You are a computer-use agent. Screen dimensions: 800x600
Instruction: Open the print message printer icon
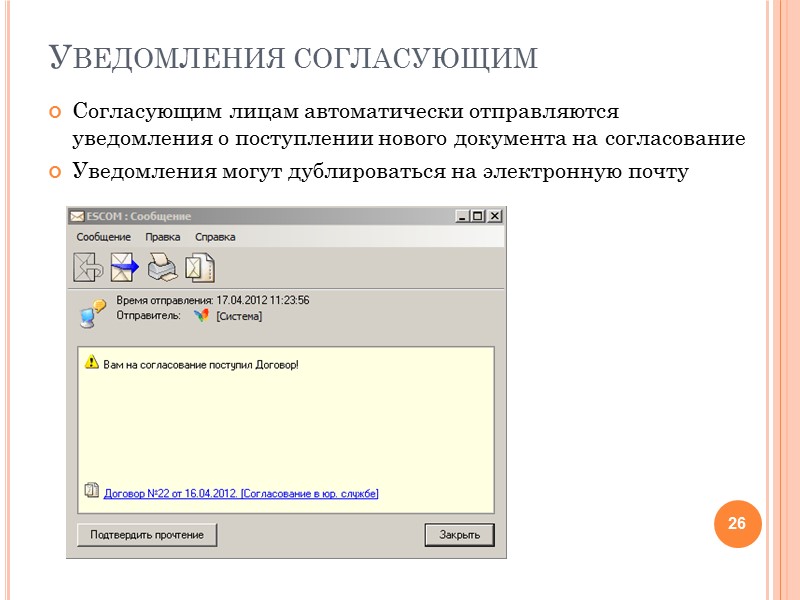[x=160, y=265]
